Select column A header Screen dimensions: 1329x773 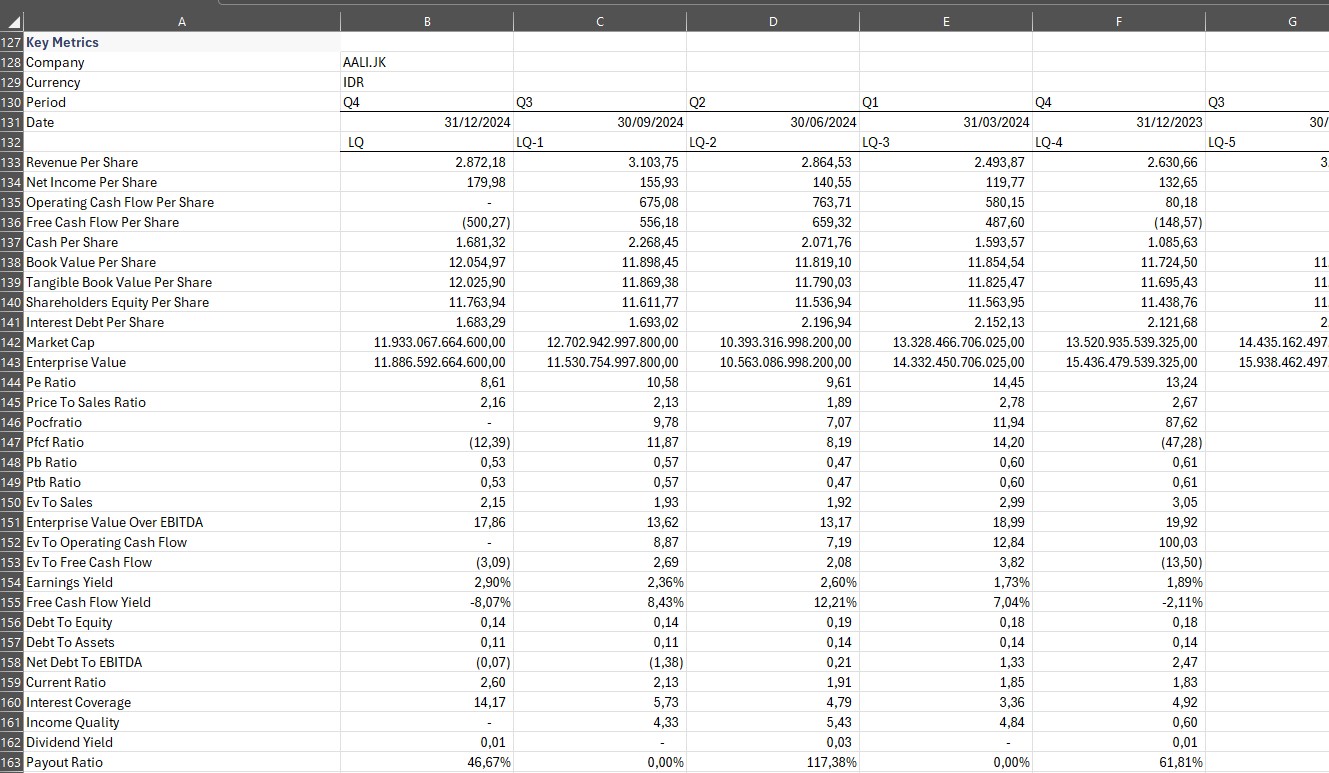tap(181, 21)
